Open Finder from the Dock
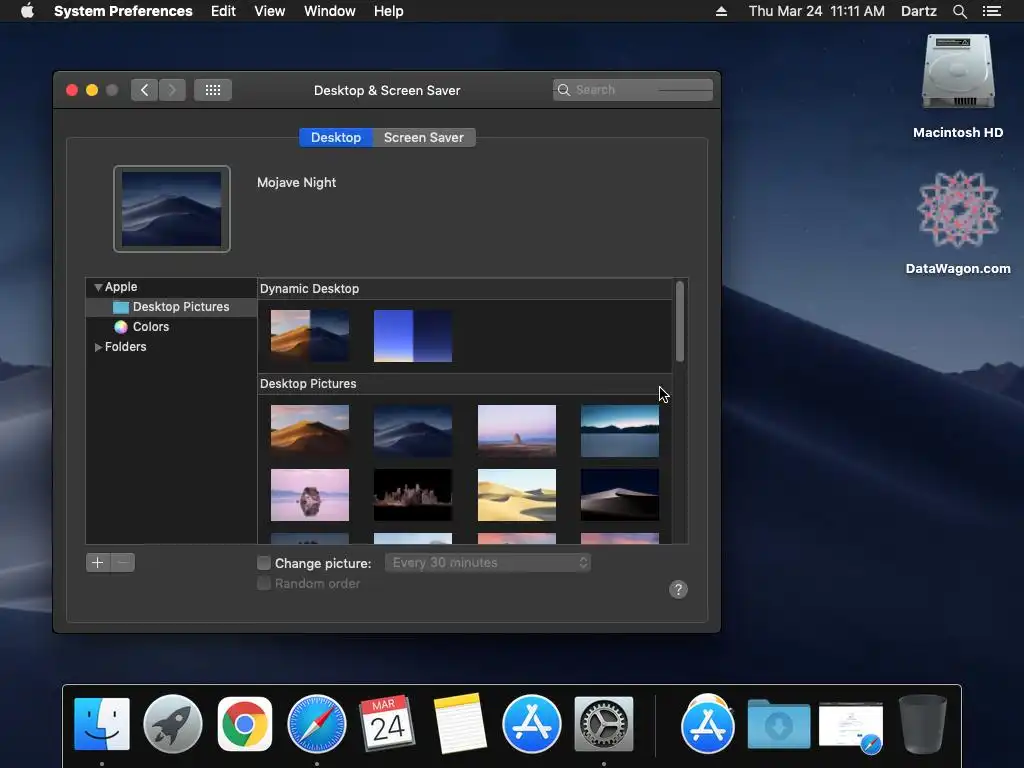Image resolution: width=1024 pixels, height=768 pixels. (102, 724)
